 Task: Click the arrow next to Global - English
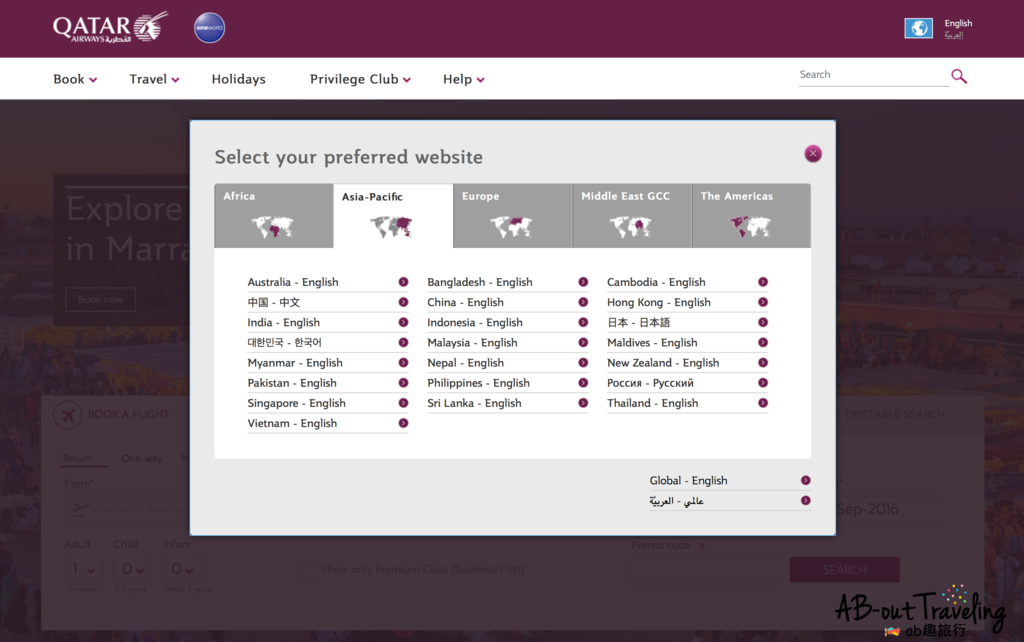(x=806, y=481)
